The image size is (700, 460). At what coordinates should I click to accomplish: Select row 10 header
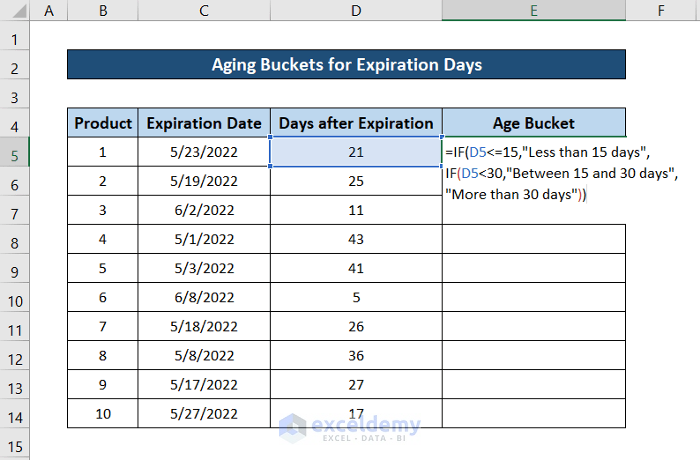click(x=15, y=298)
